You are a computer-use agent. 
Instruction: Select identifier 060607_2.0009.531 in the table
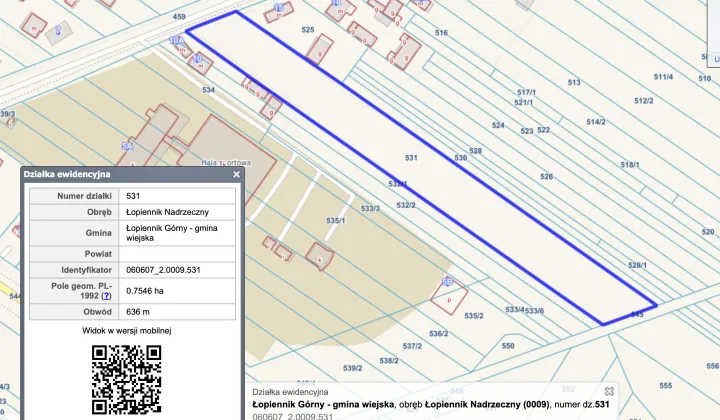tap(163, 270)
